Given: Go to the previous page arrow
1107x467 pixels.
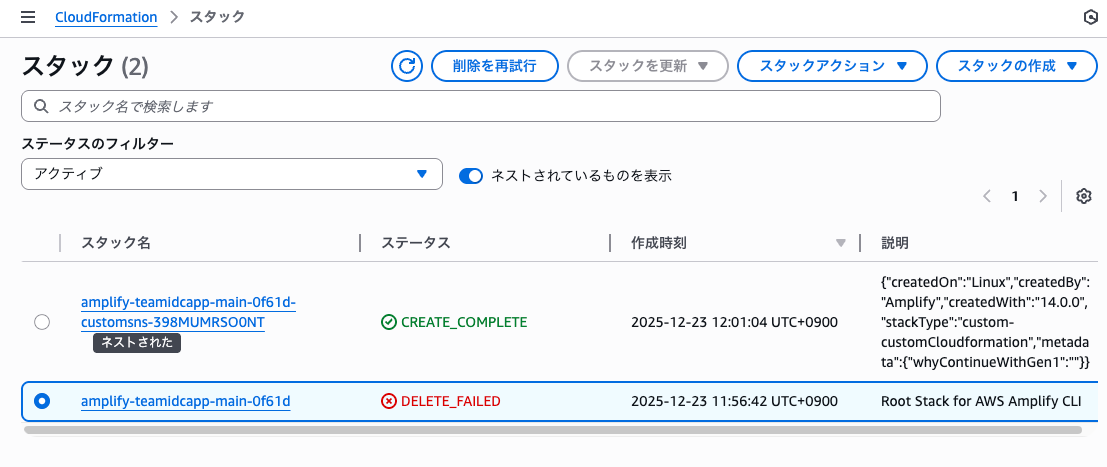Looking at the screenshot, I should click(x=987, y=196).
